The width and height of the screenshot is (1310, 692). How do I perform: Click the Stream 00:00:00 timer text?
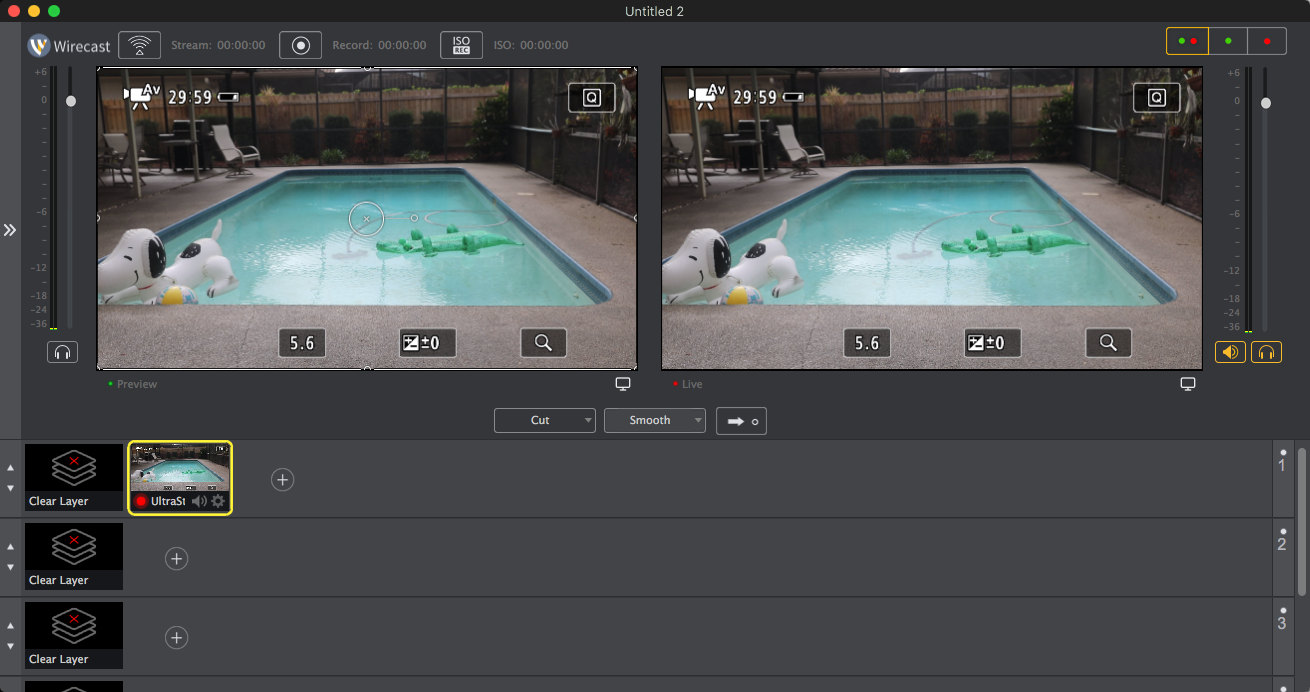[x=218, y=45]
